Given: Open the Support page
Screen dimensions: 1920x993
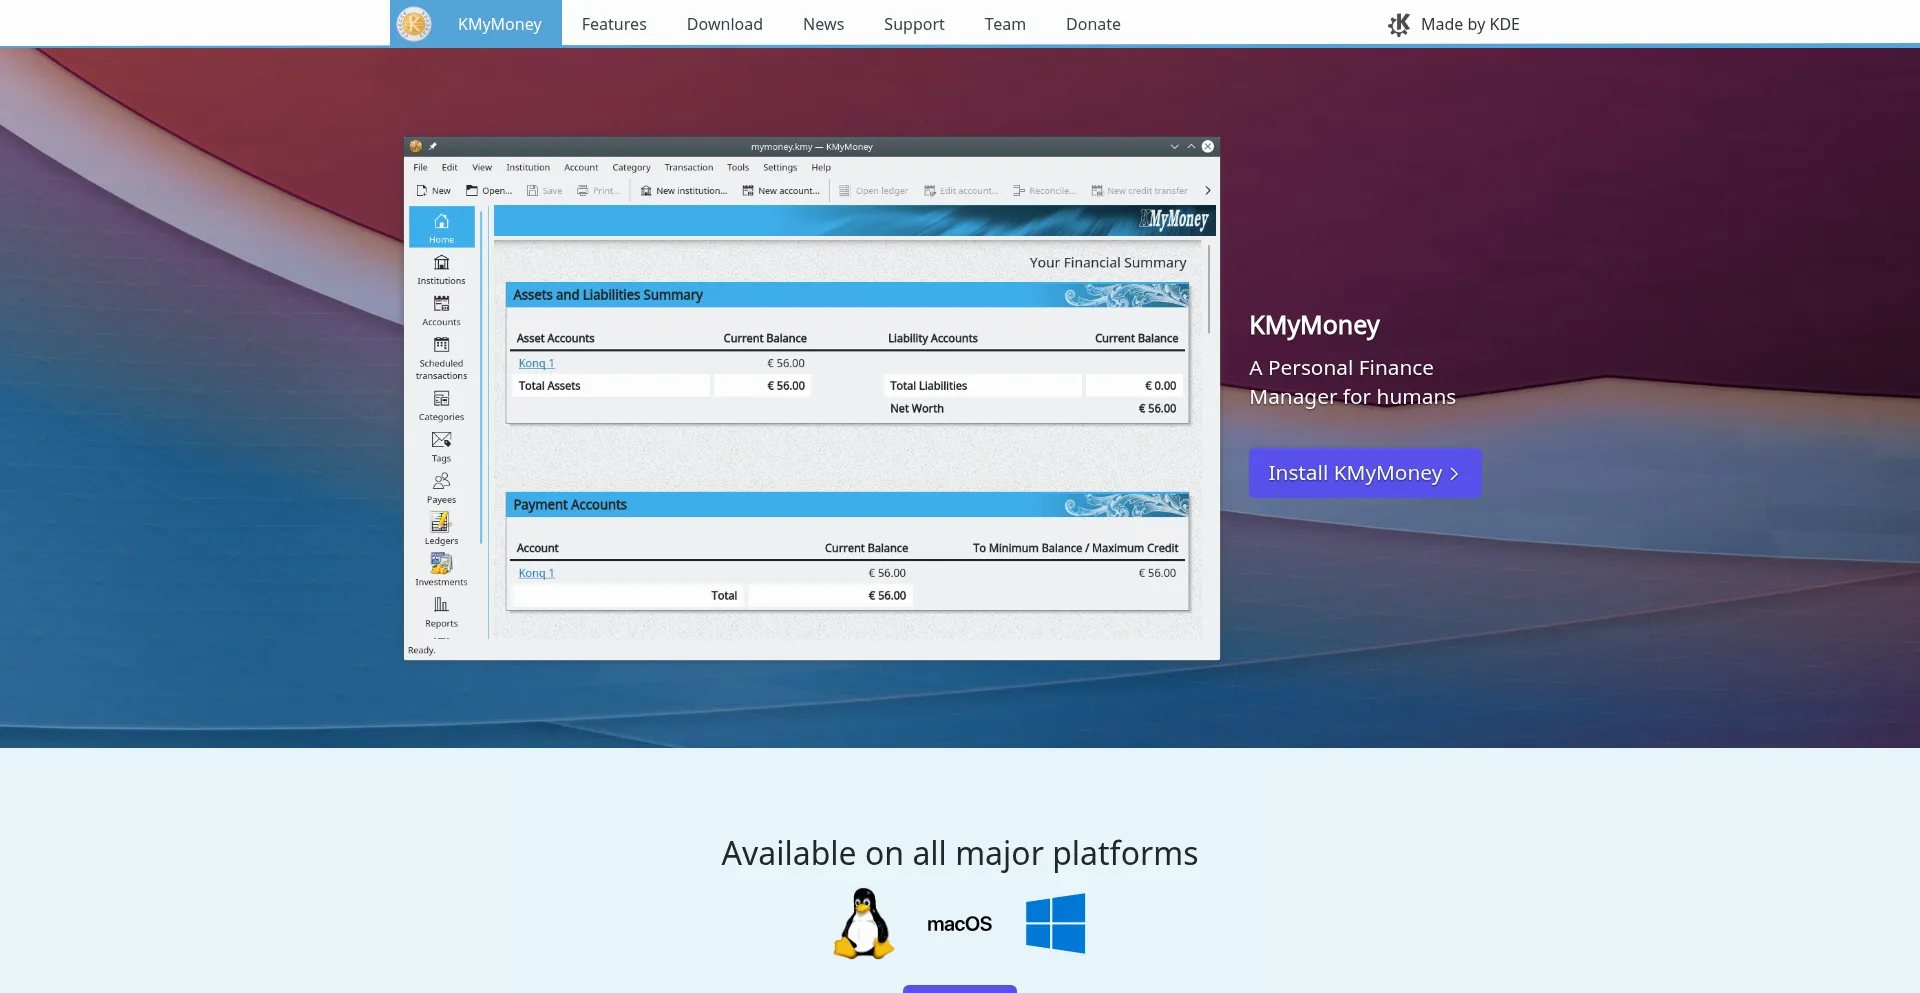Looking at the screenshot, I should [x=914, y=24].
